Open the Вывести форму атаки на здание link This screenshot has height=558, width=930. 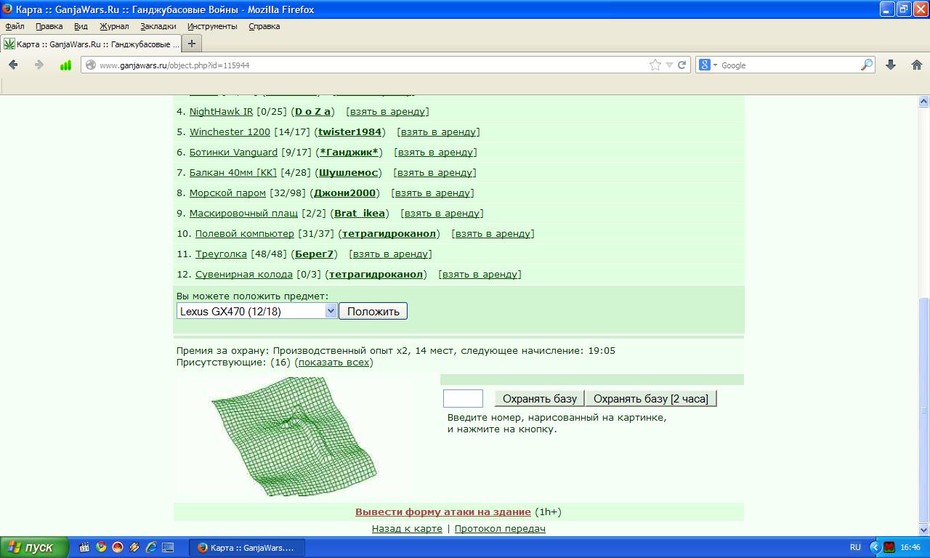pyautogui.click(x=443, y=512)
